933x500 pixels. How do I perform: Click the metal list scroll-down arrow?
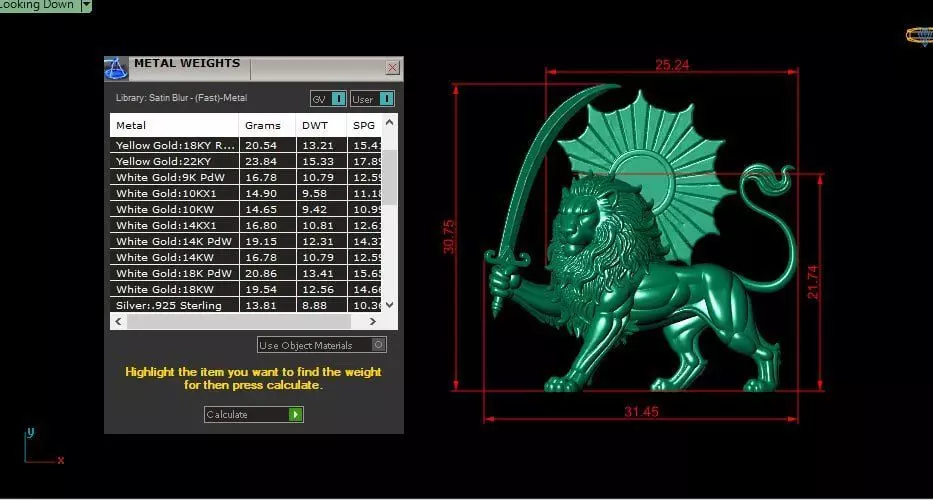(390, 304)
